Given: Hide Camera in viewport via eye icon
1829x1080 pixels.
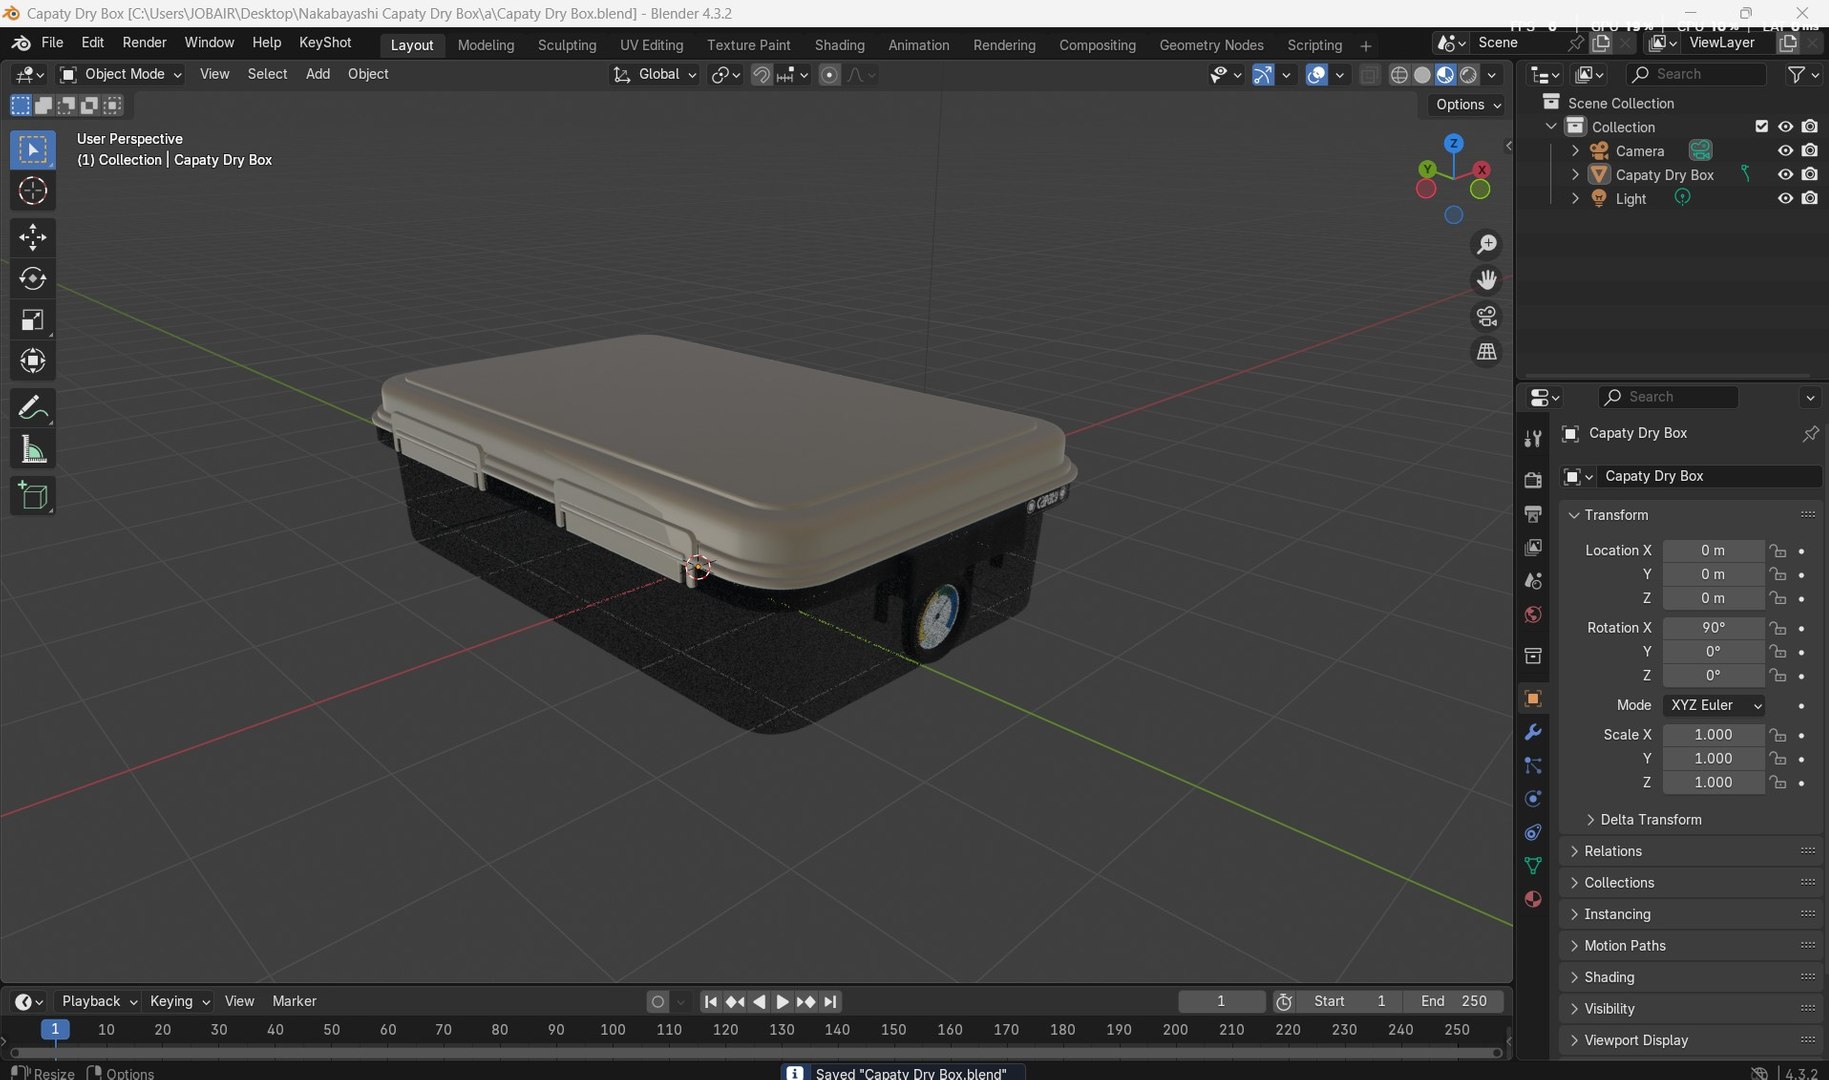Looking at the screenshot, I should 1785,151.
